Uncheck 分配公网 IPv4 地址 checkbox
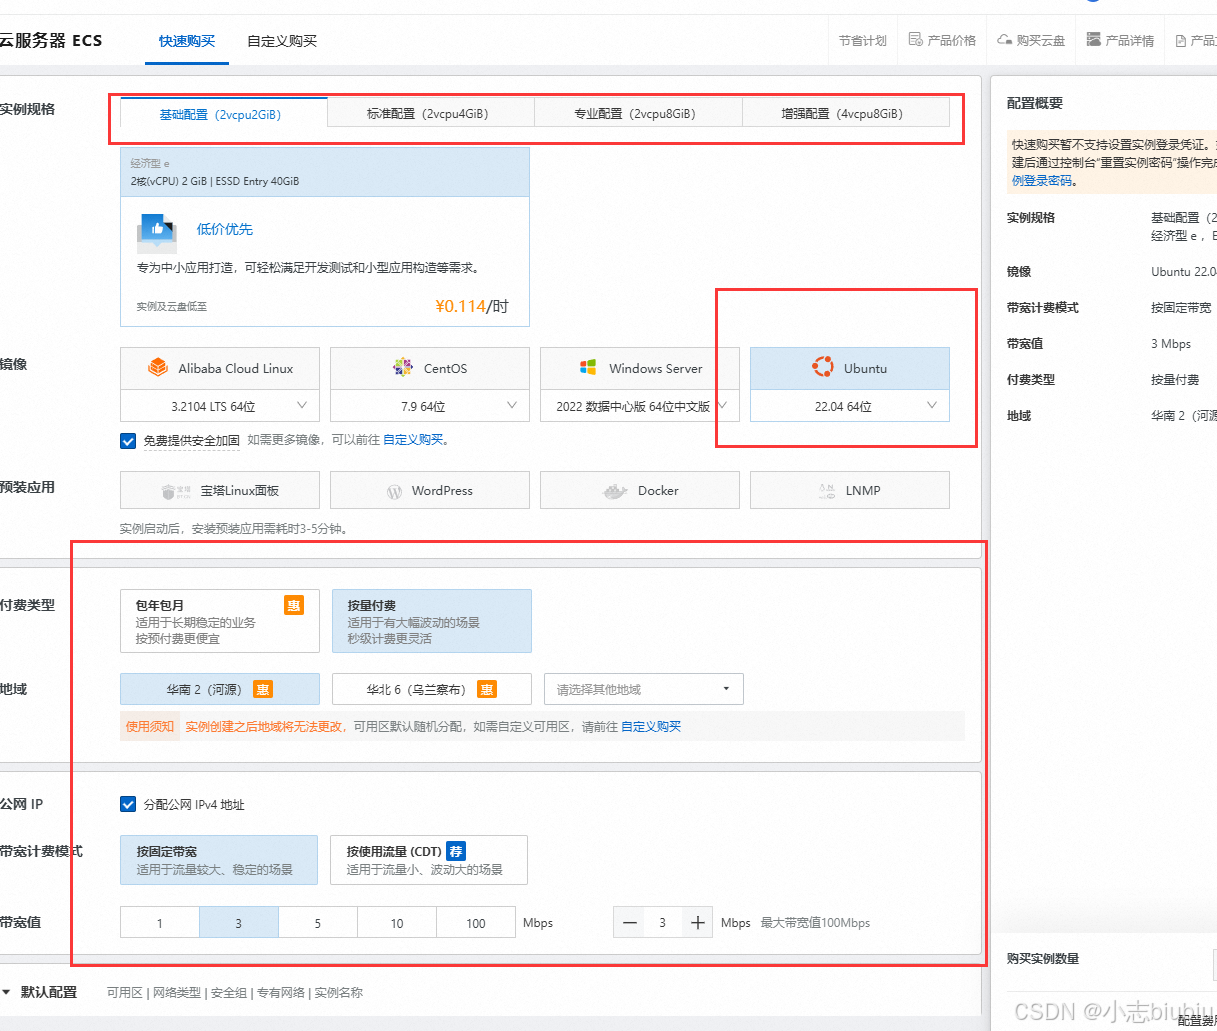Viewport: 1217px width, 1031px height. pyautogui.click(x=128, y=805)
